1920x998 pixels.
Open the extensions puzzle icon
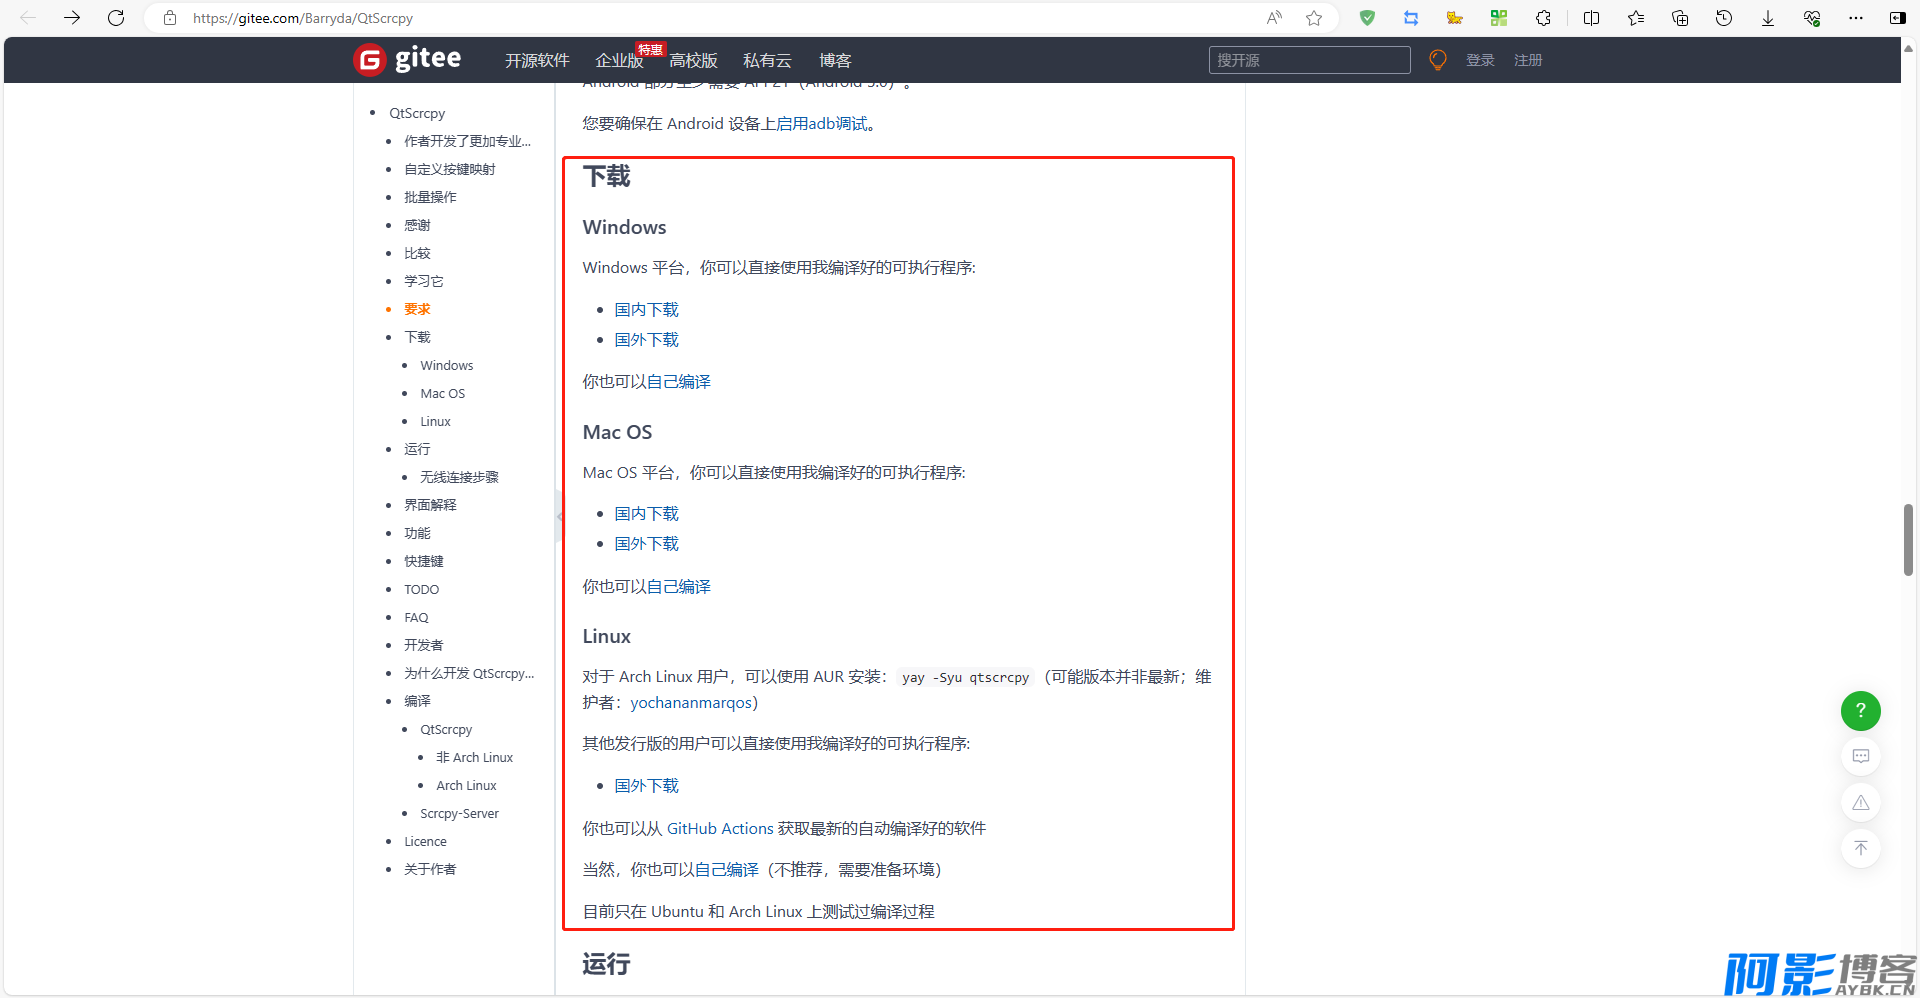[x=1543, y=18]
